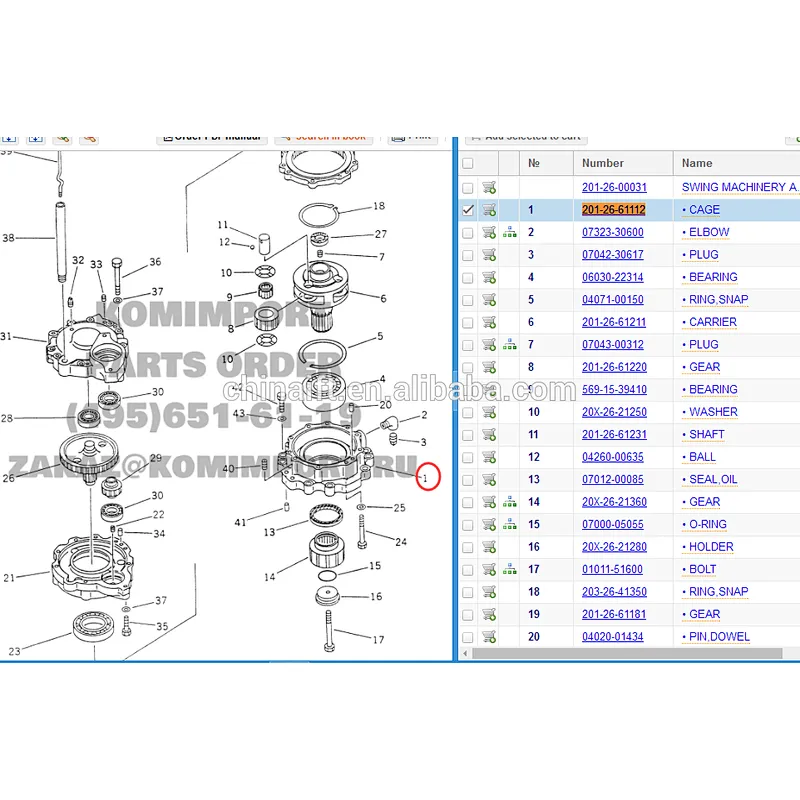Click the cart icon for part 07042-30617
Screen dimensions: 800x800
[x=489, y=255]
